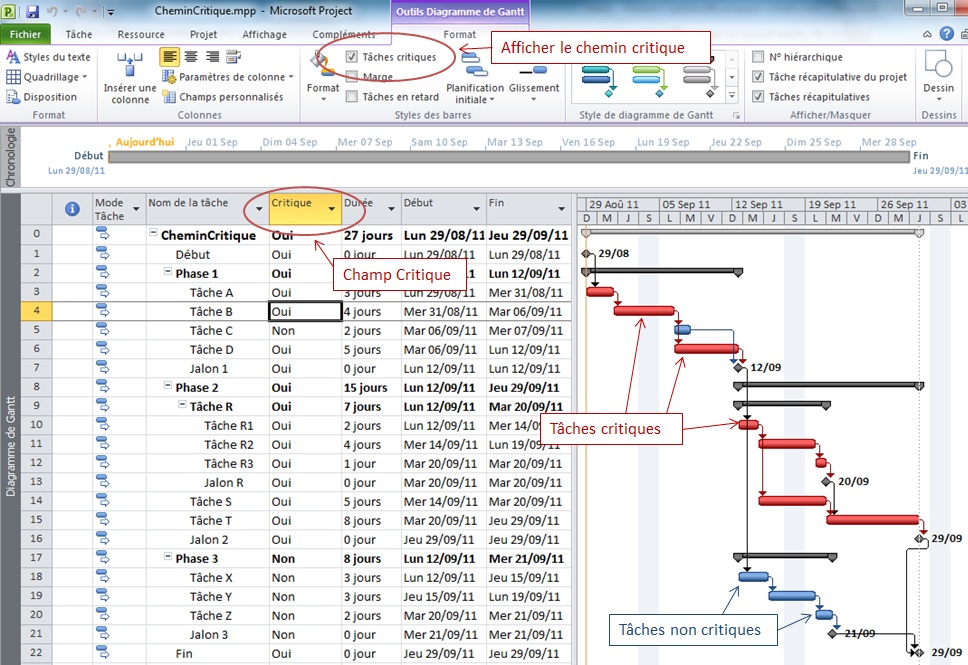Enable the Marge checkbox
Screen dimensions: 968x665
(352, 77)
